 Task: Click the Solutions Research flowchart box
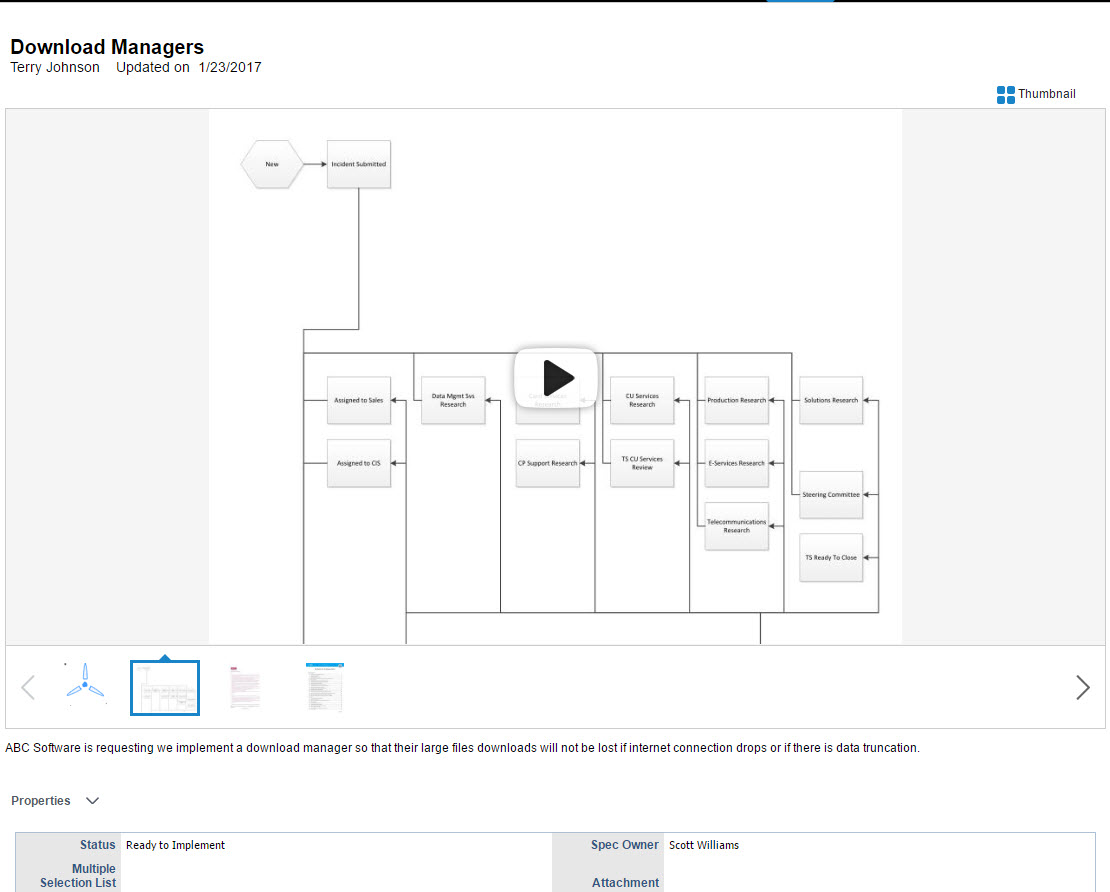click(x=831, y=401)
